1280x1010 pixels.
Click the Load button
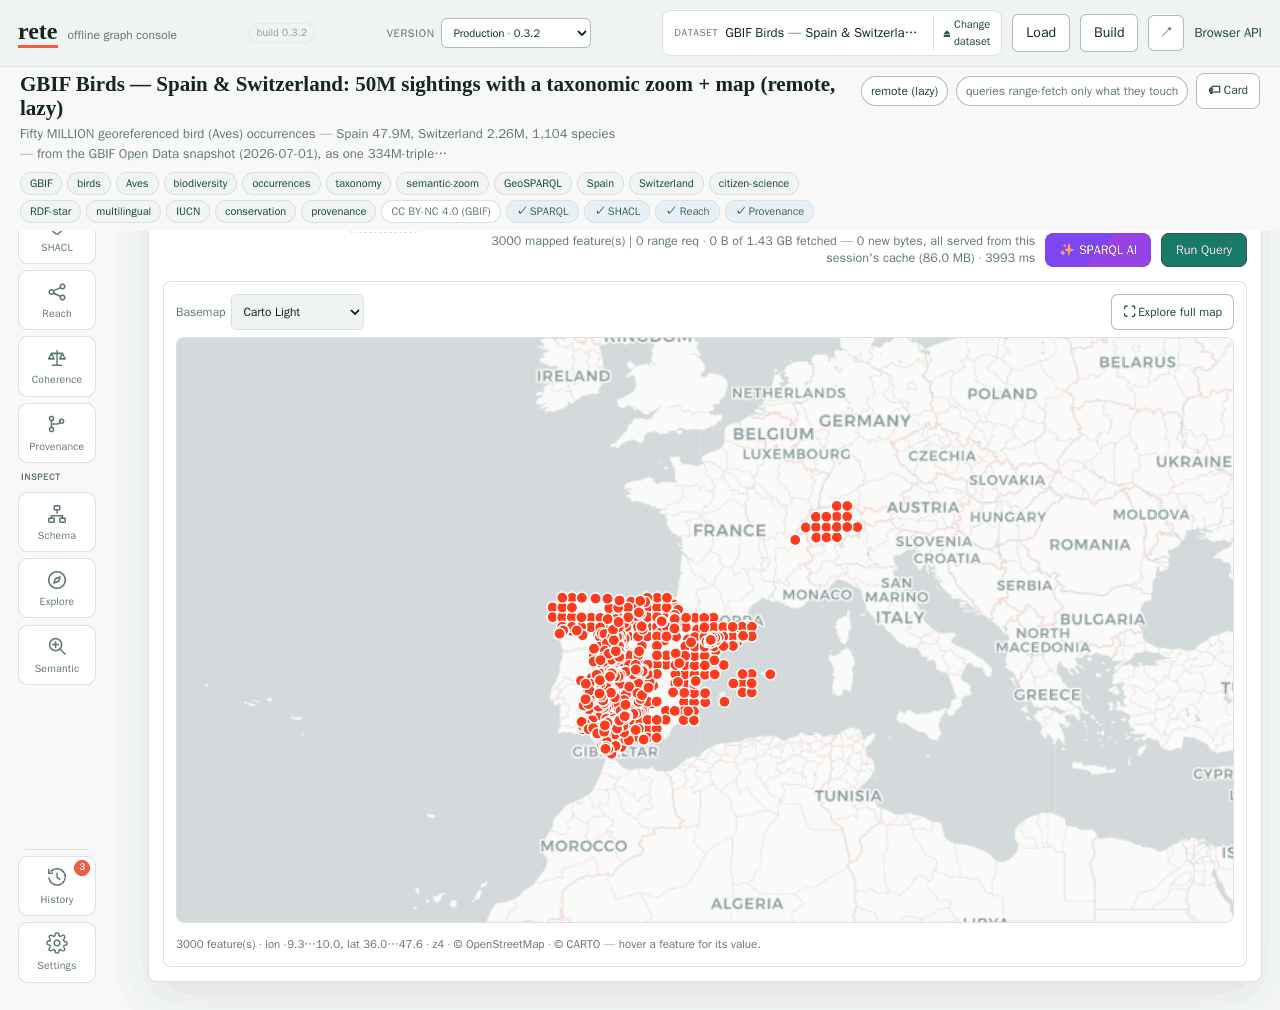[1041, 33]
